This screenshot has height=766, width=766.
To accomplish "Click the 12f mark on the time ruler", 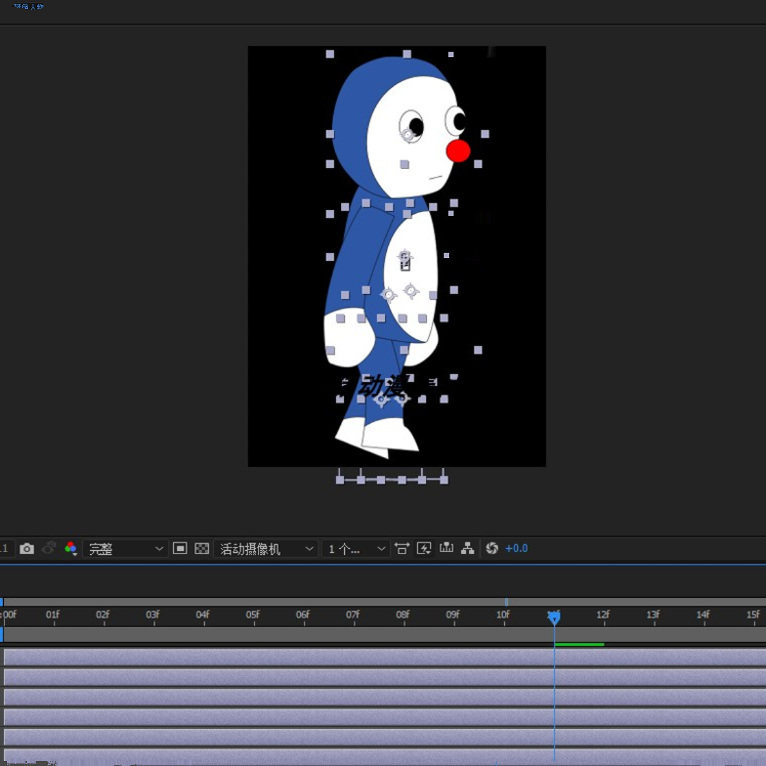I will [x=603, y=615].
